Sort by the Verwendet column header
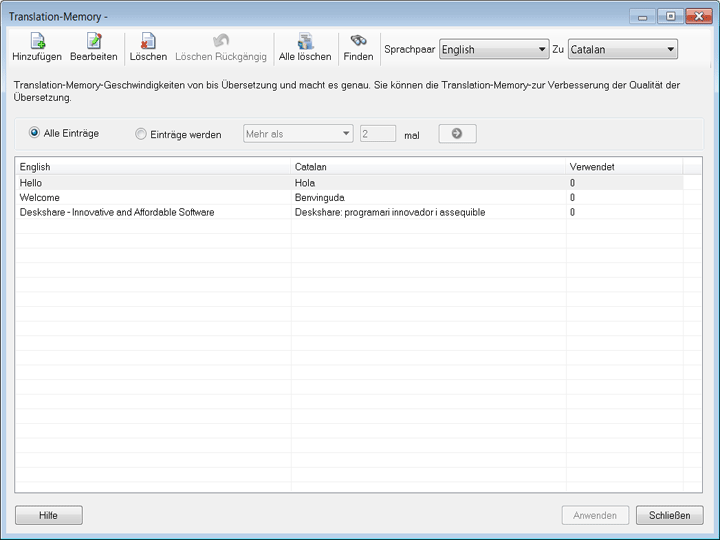The height and width of the screenshot is (540, 720). tap(624, 167)
